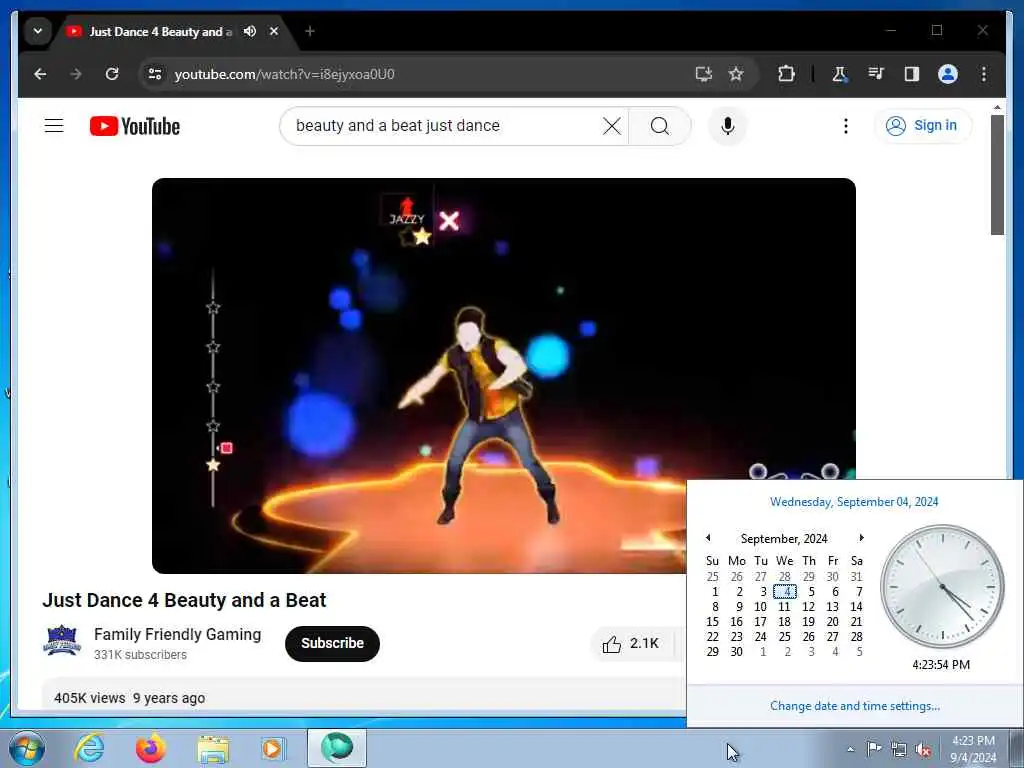Open Windows Media Player on taskbar

(272, 748)
